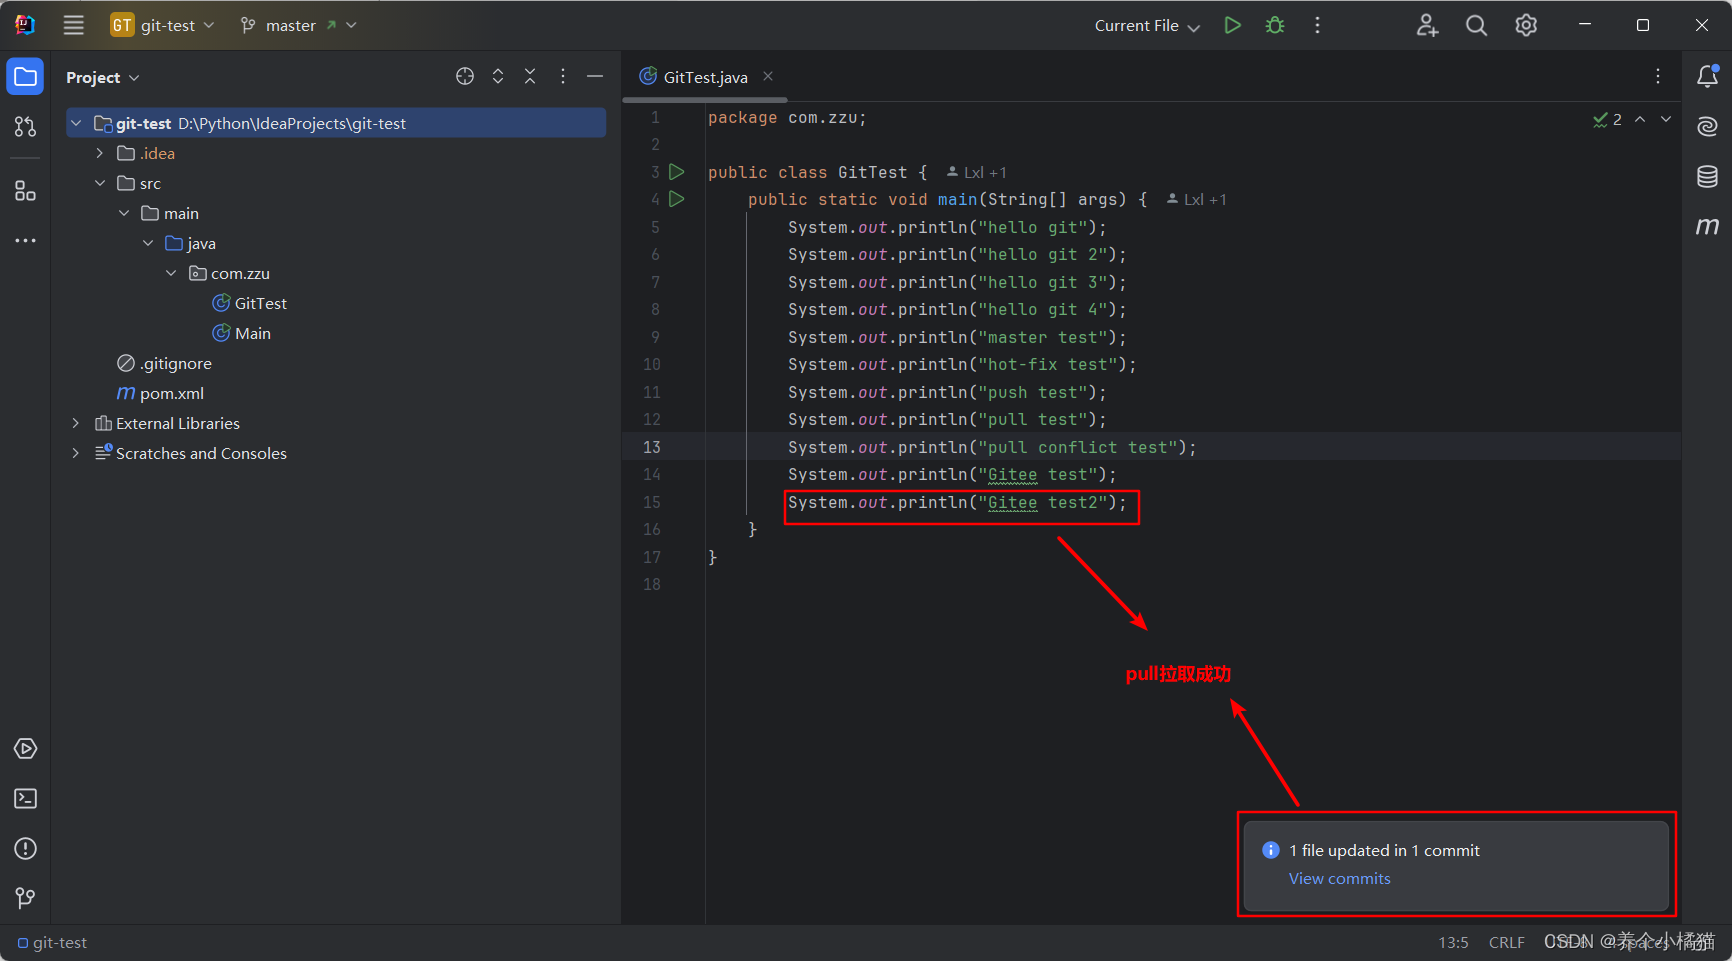1732x961 pixels.
Task: Expand selected nodes in Project panel
Action: [498, 76]
